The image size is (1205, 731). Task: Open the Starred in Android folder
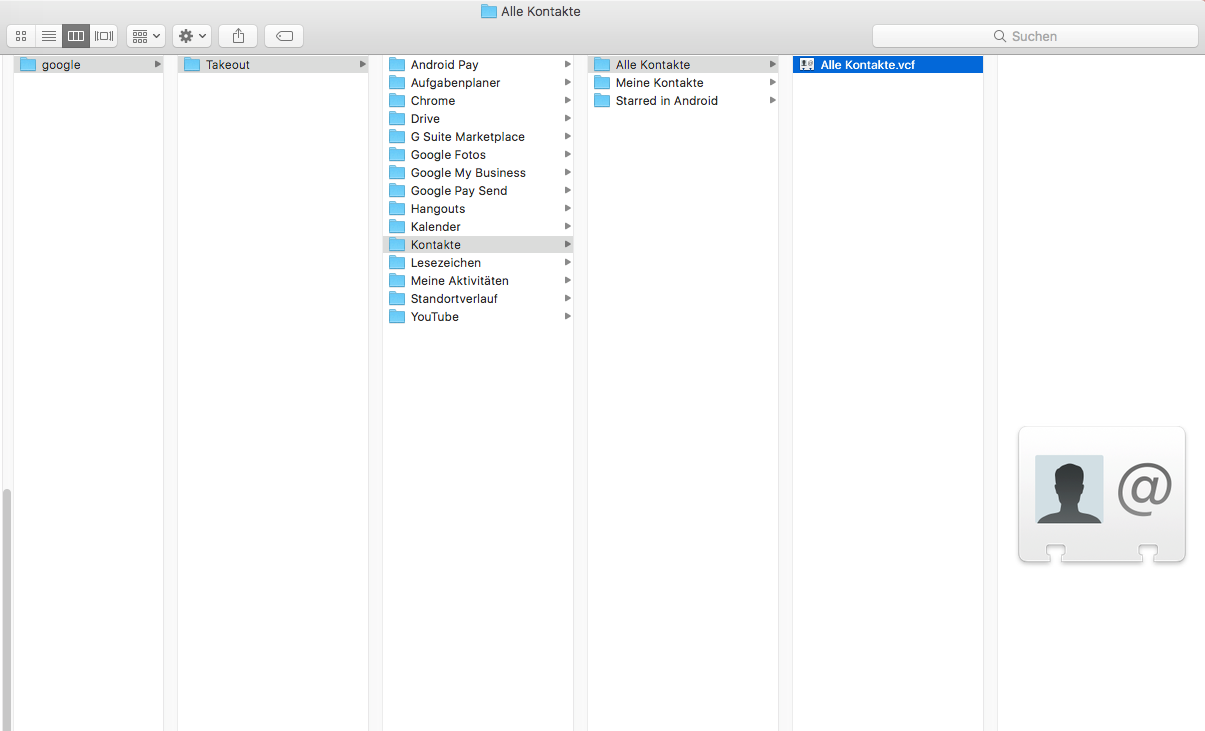[x=683, y=100]
